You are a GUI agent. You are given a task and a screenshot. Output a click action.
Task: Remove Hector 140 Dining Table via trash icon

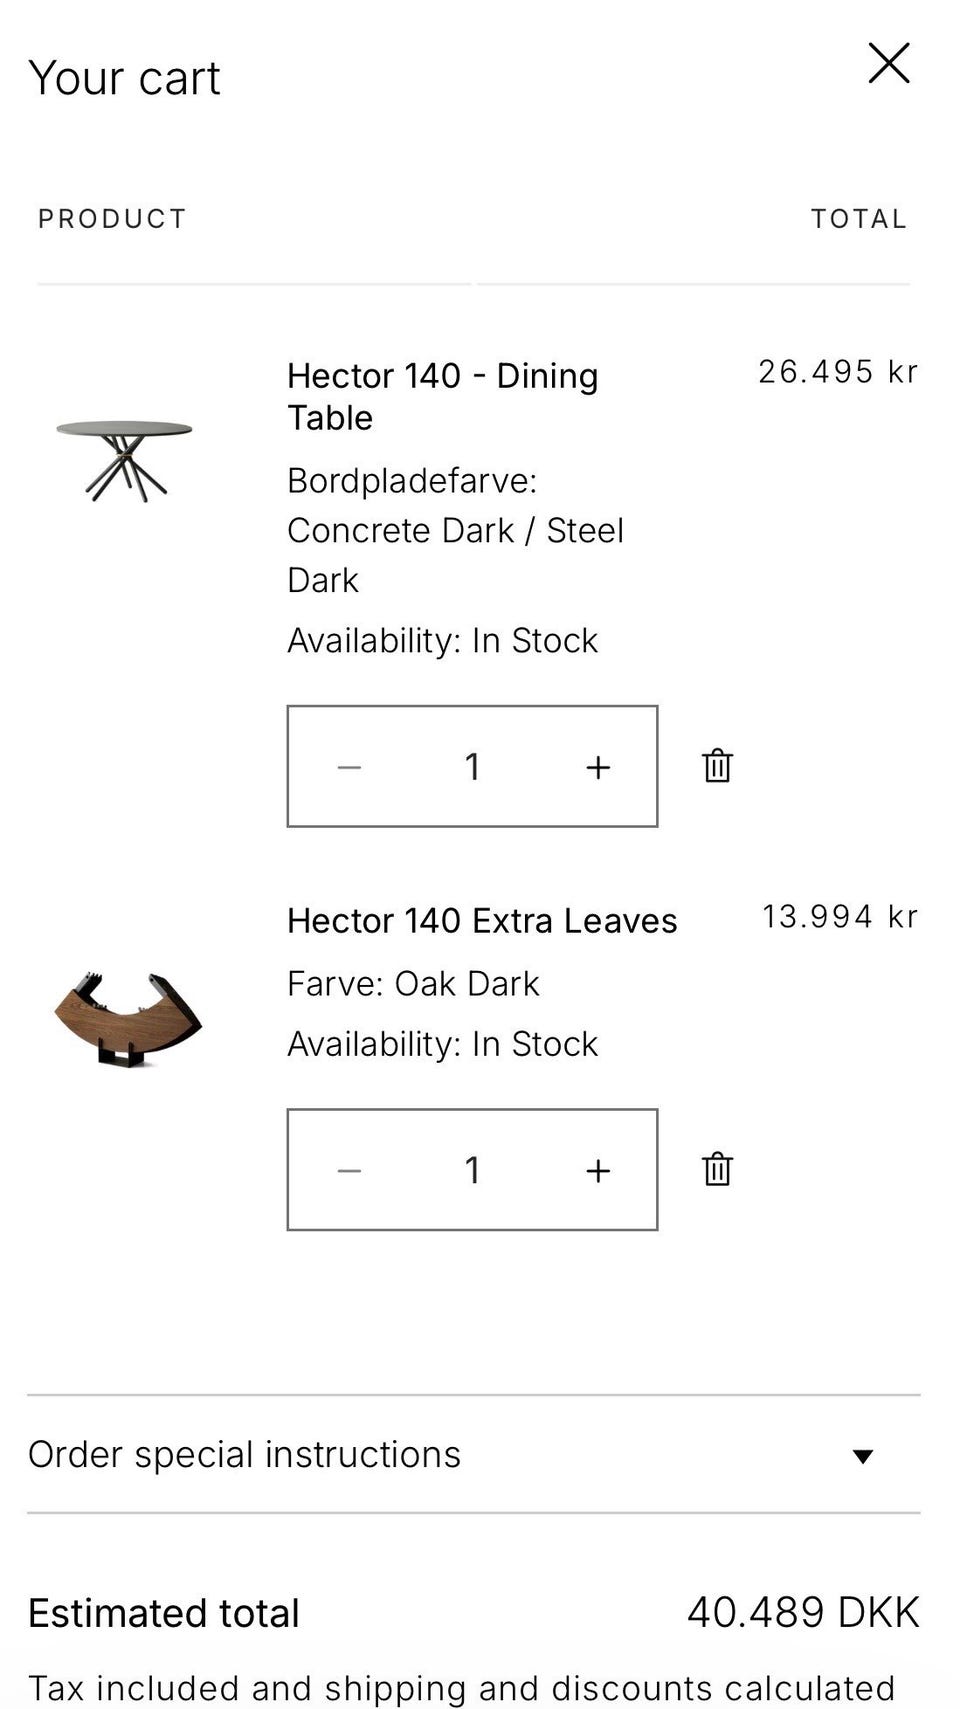[x=717, y=766]
